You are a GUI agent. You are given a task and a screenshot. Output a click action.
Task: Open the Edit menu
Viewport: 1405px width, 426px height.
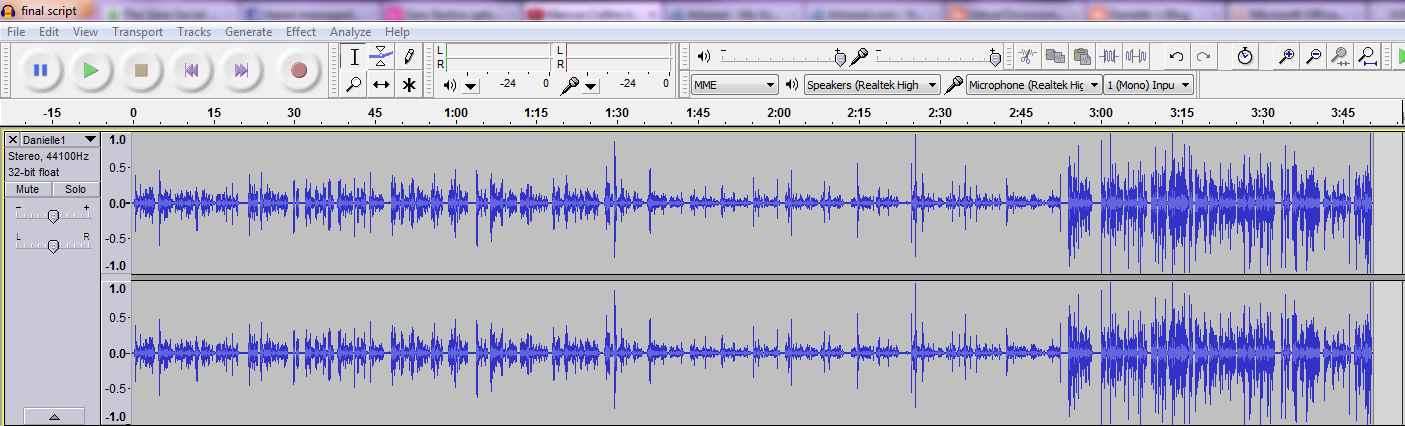pos(49,32)
